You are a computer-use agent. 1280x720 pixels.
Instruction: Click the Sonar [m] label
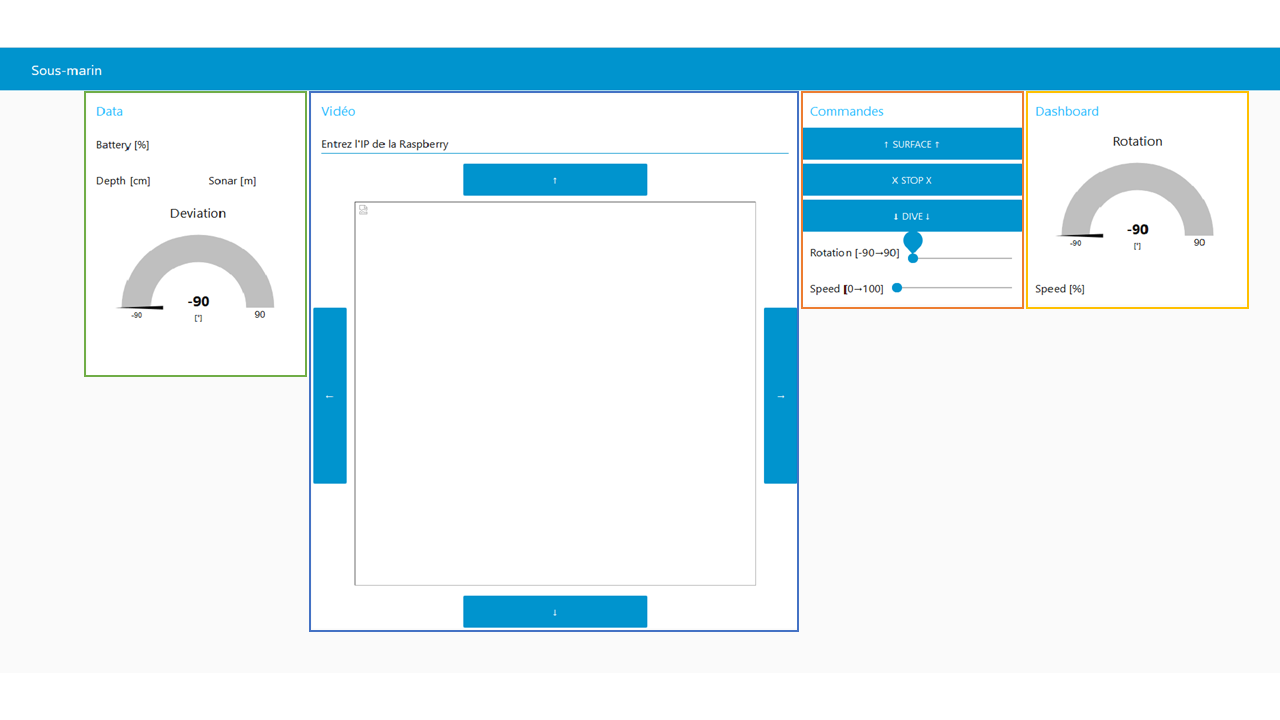(x=232, y=181)
